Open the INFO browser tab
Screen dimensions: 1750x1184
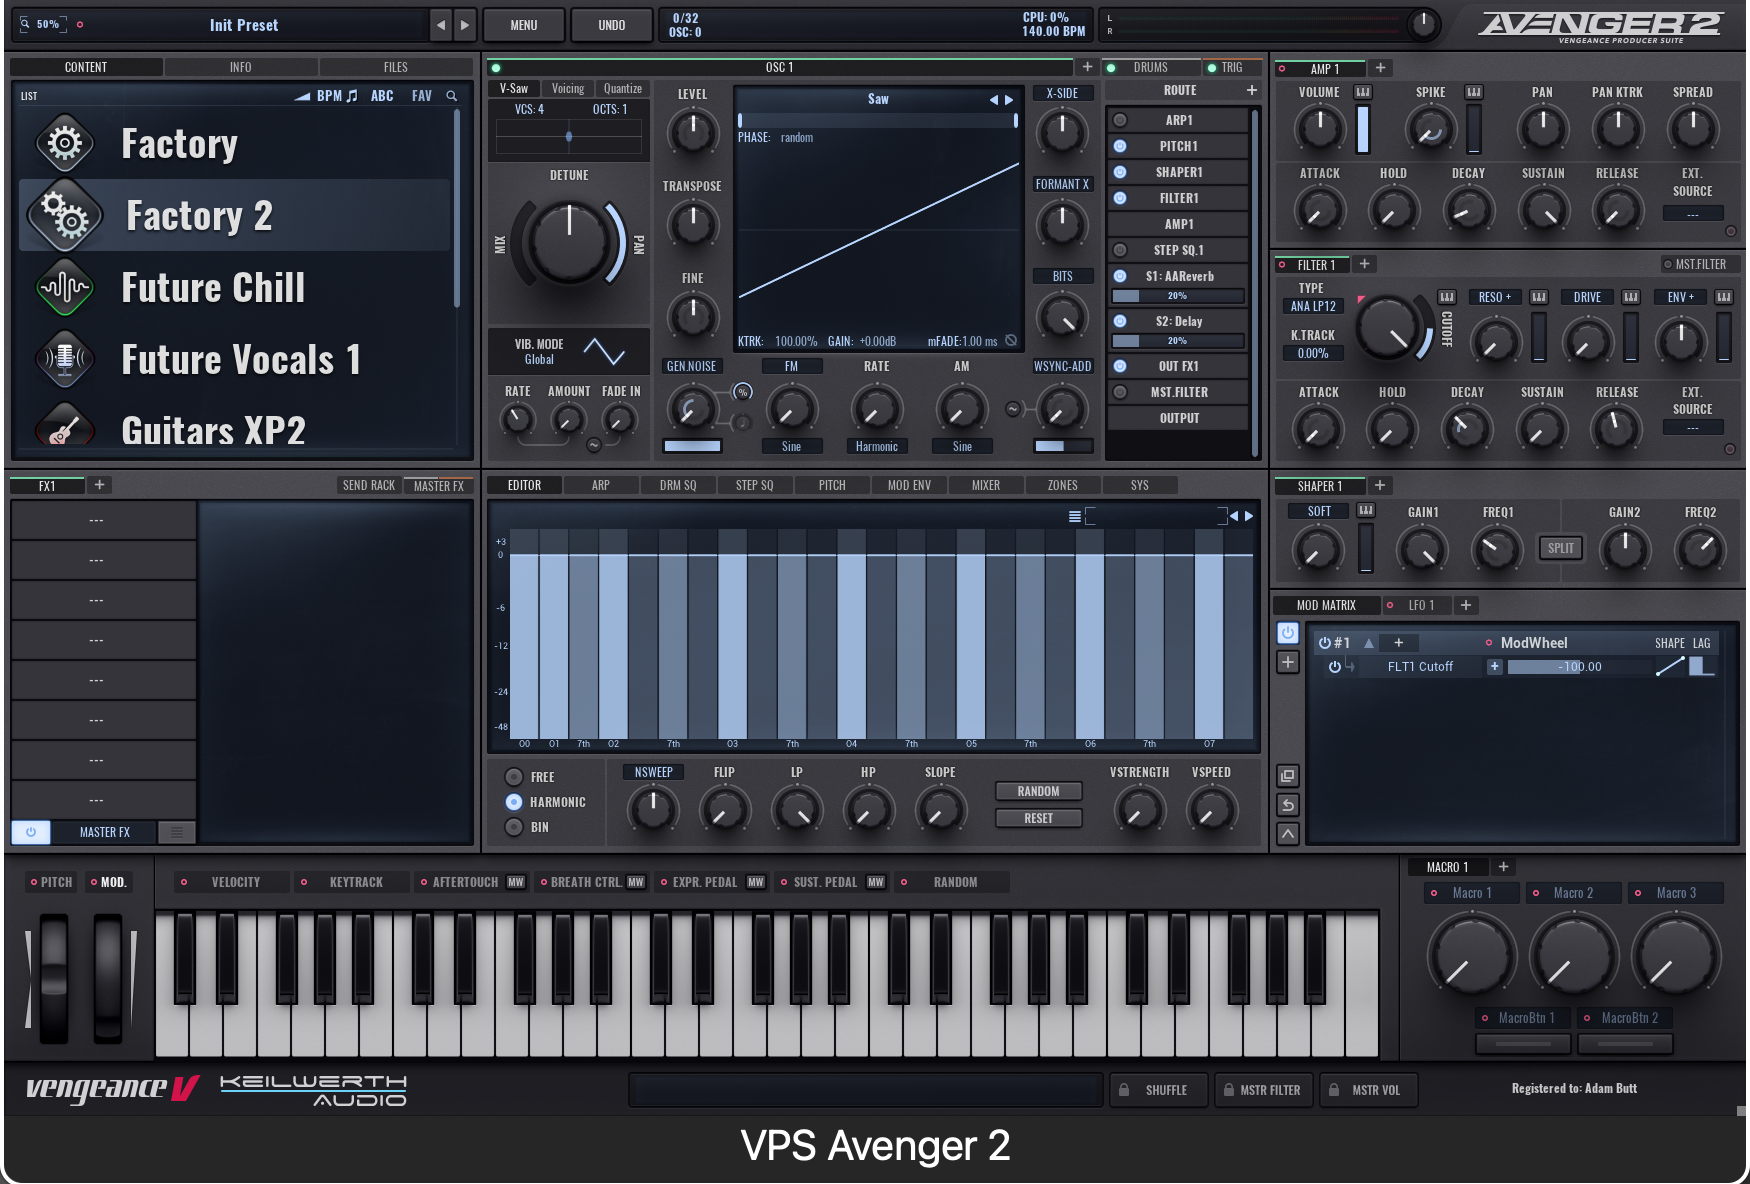[240, 67]
